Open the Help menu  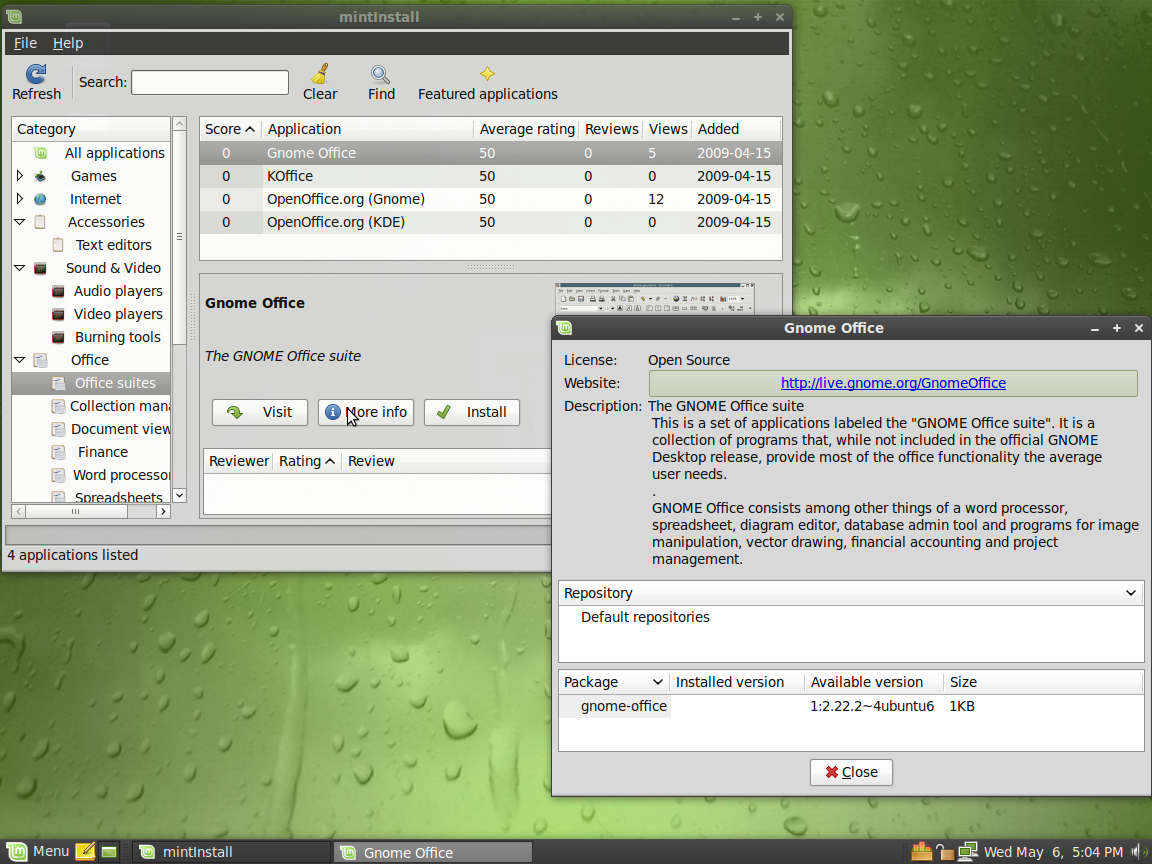pos(68,43)
